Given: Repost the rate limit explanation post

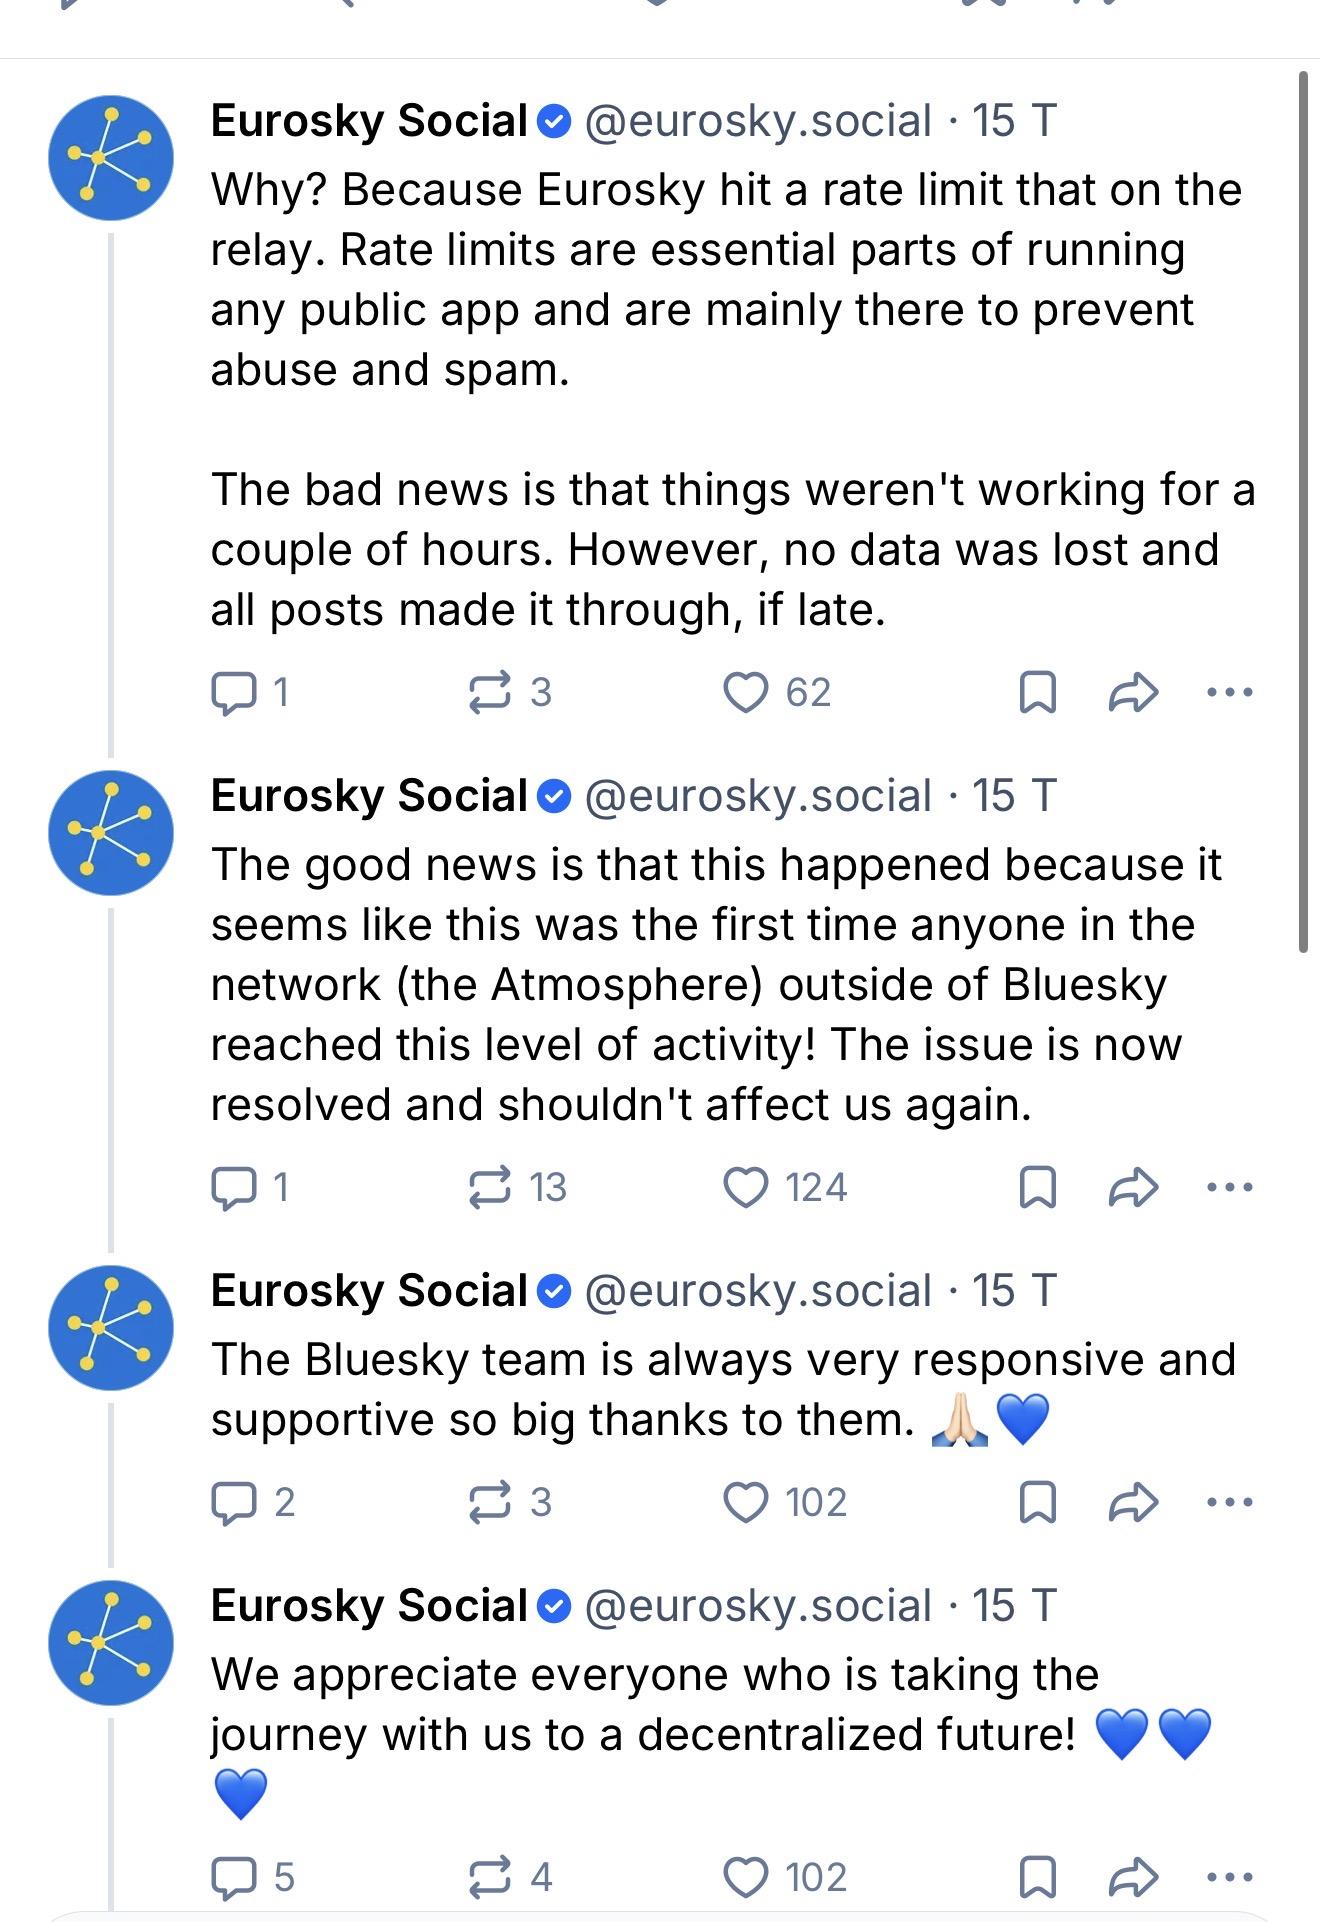Looking at the screenshot, I should coord(490,692).
